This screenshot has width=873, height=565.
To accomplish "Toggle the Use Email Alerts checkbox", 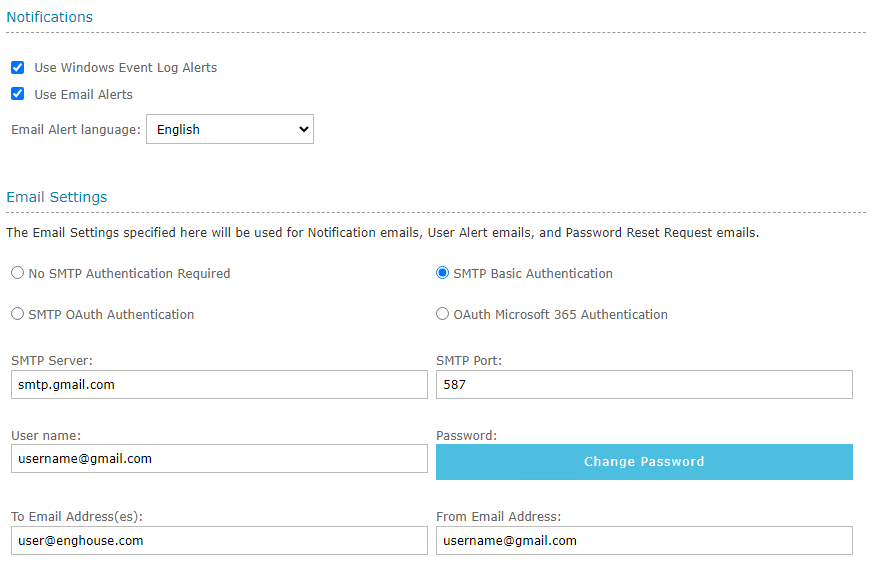I will (18, 94).
